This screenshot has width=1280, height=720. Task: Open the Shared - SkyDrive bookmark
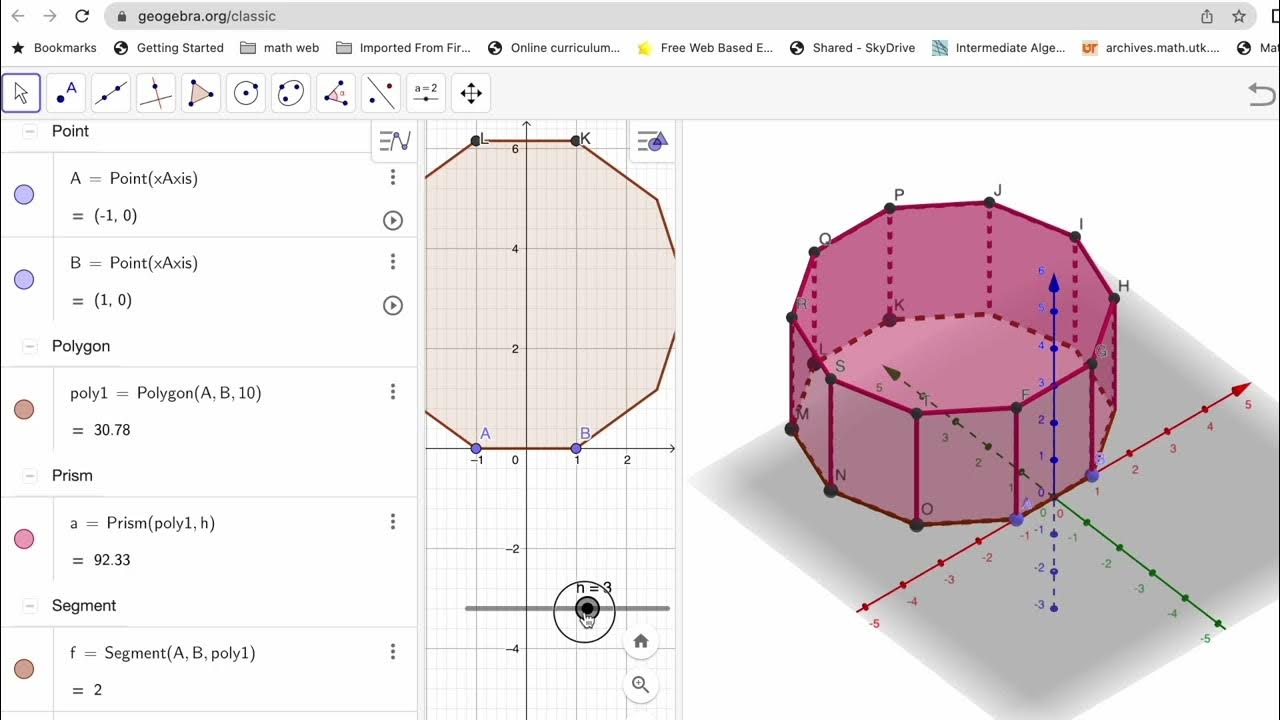[852, 48]
